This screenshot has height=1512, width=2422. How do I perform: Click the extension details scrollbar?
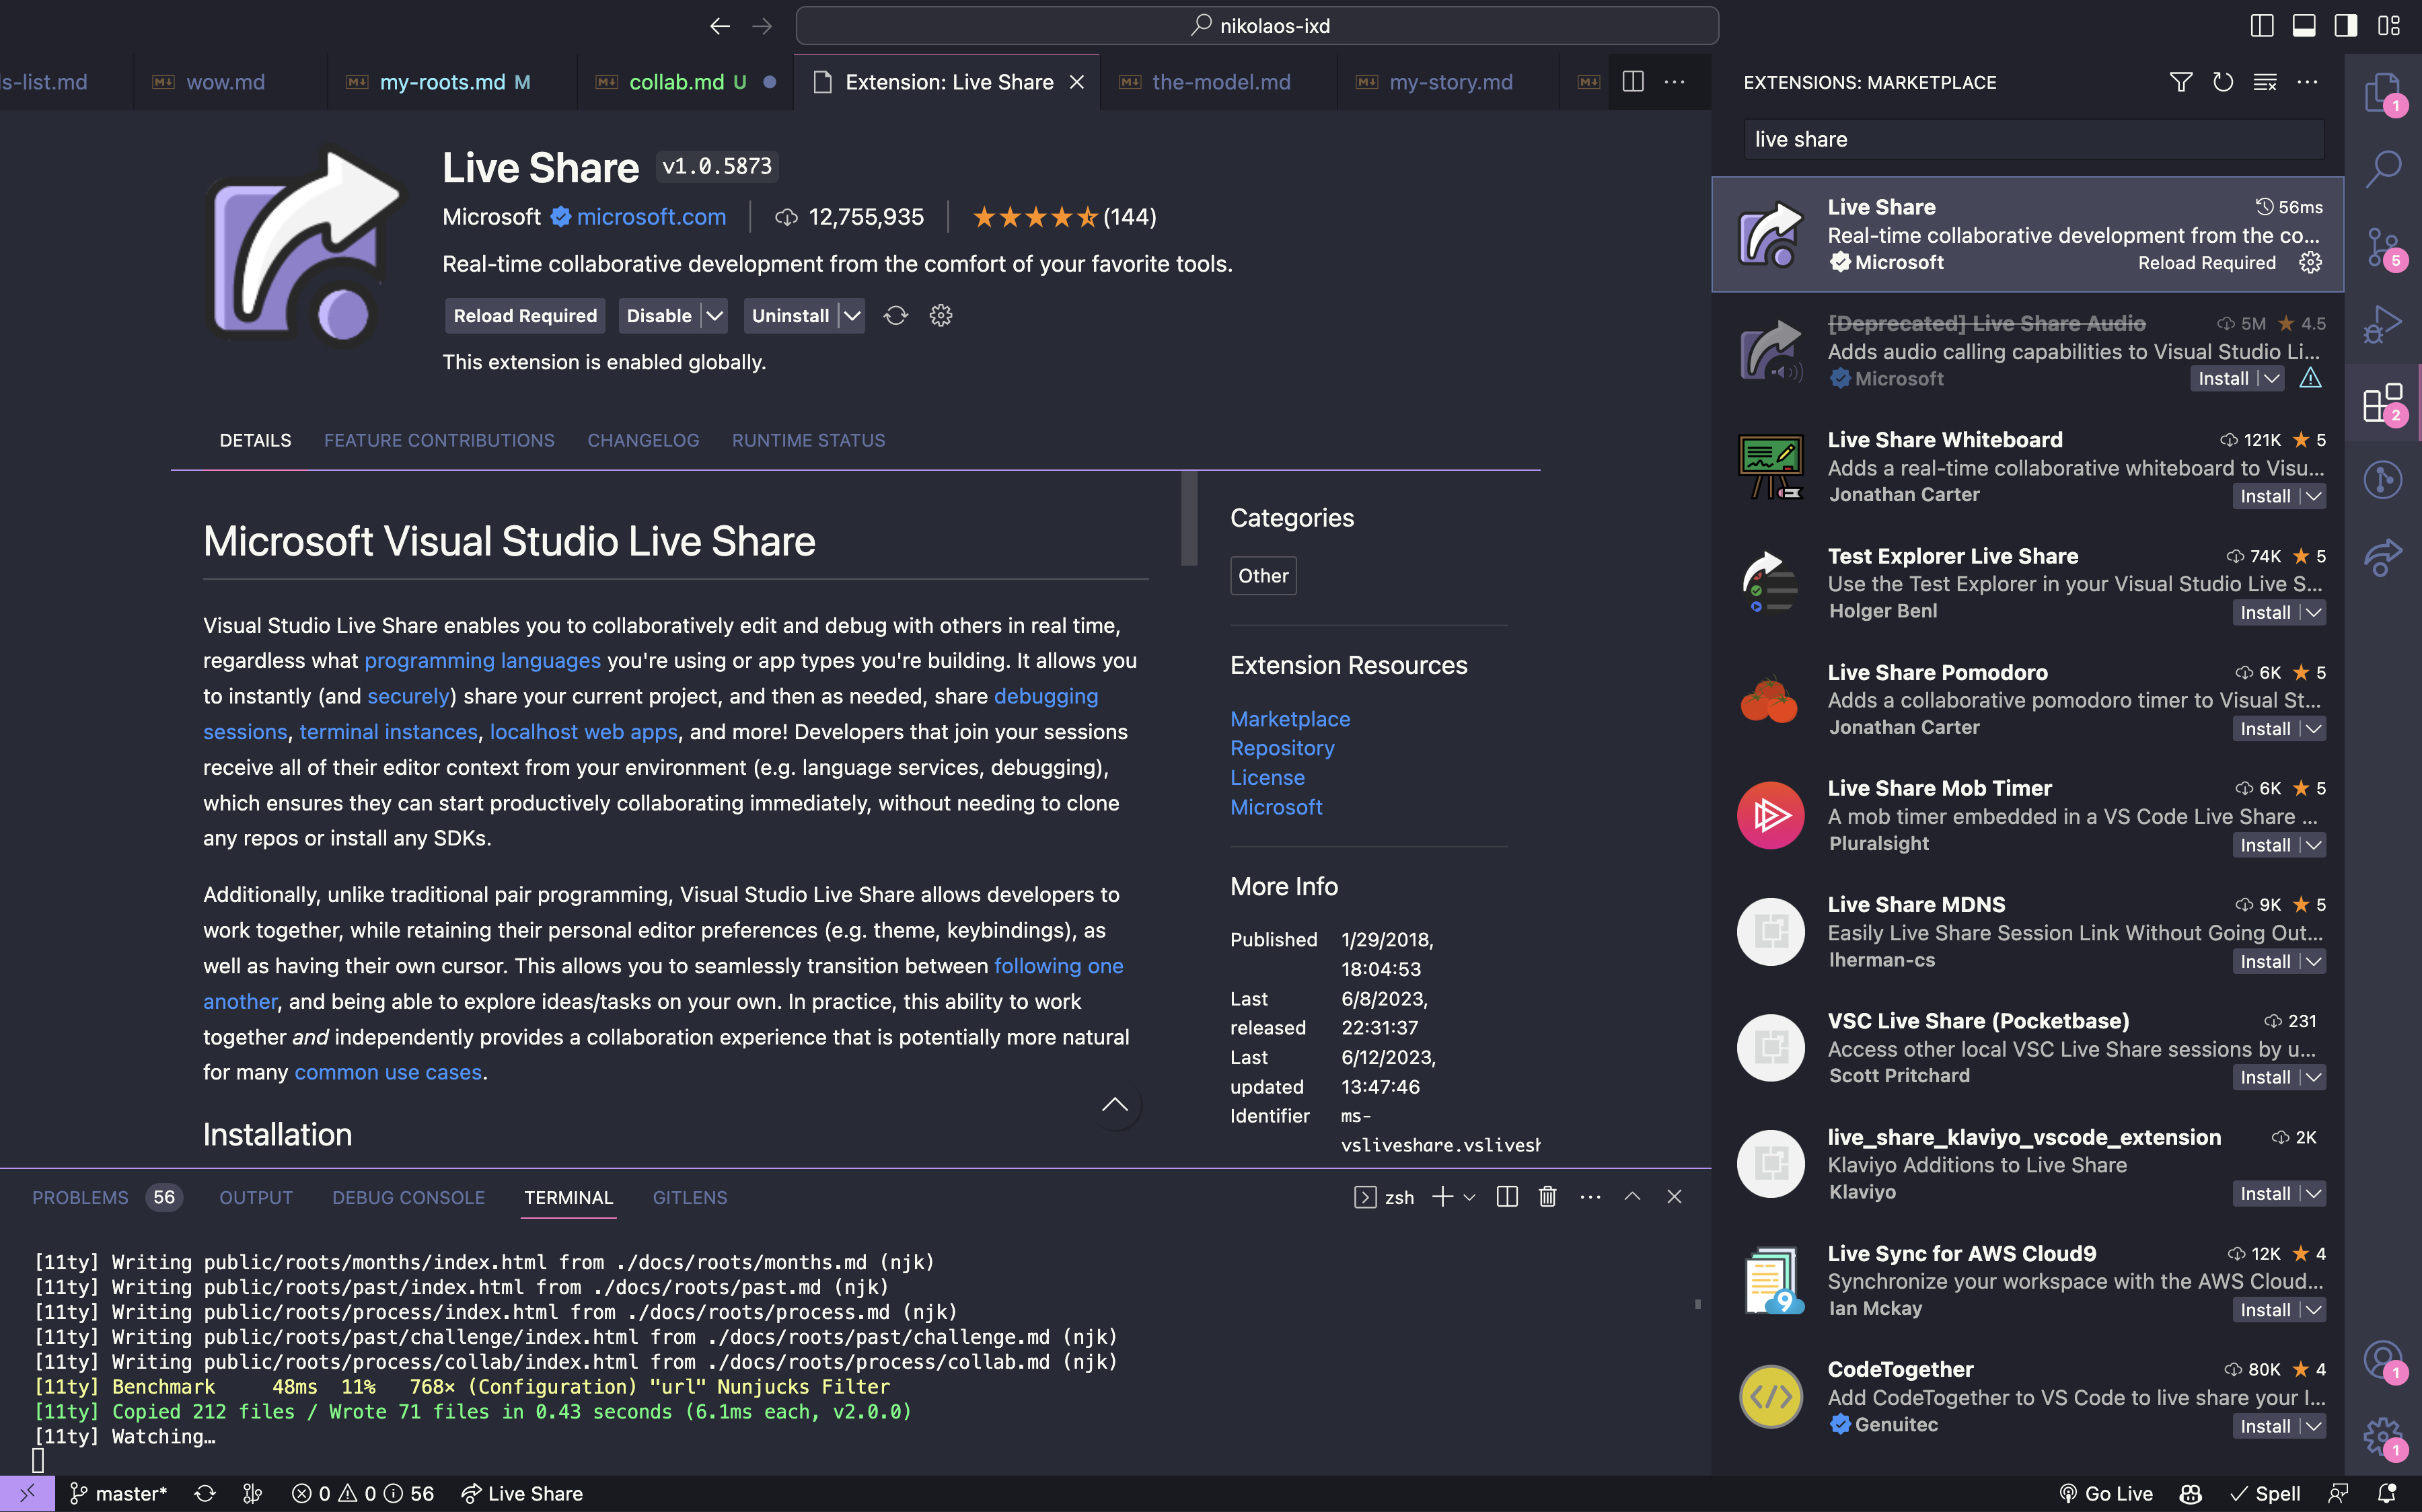coord(1189,518)
